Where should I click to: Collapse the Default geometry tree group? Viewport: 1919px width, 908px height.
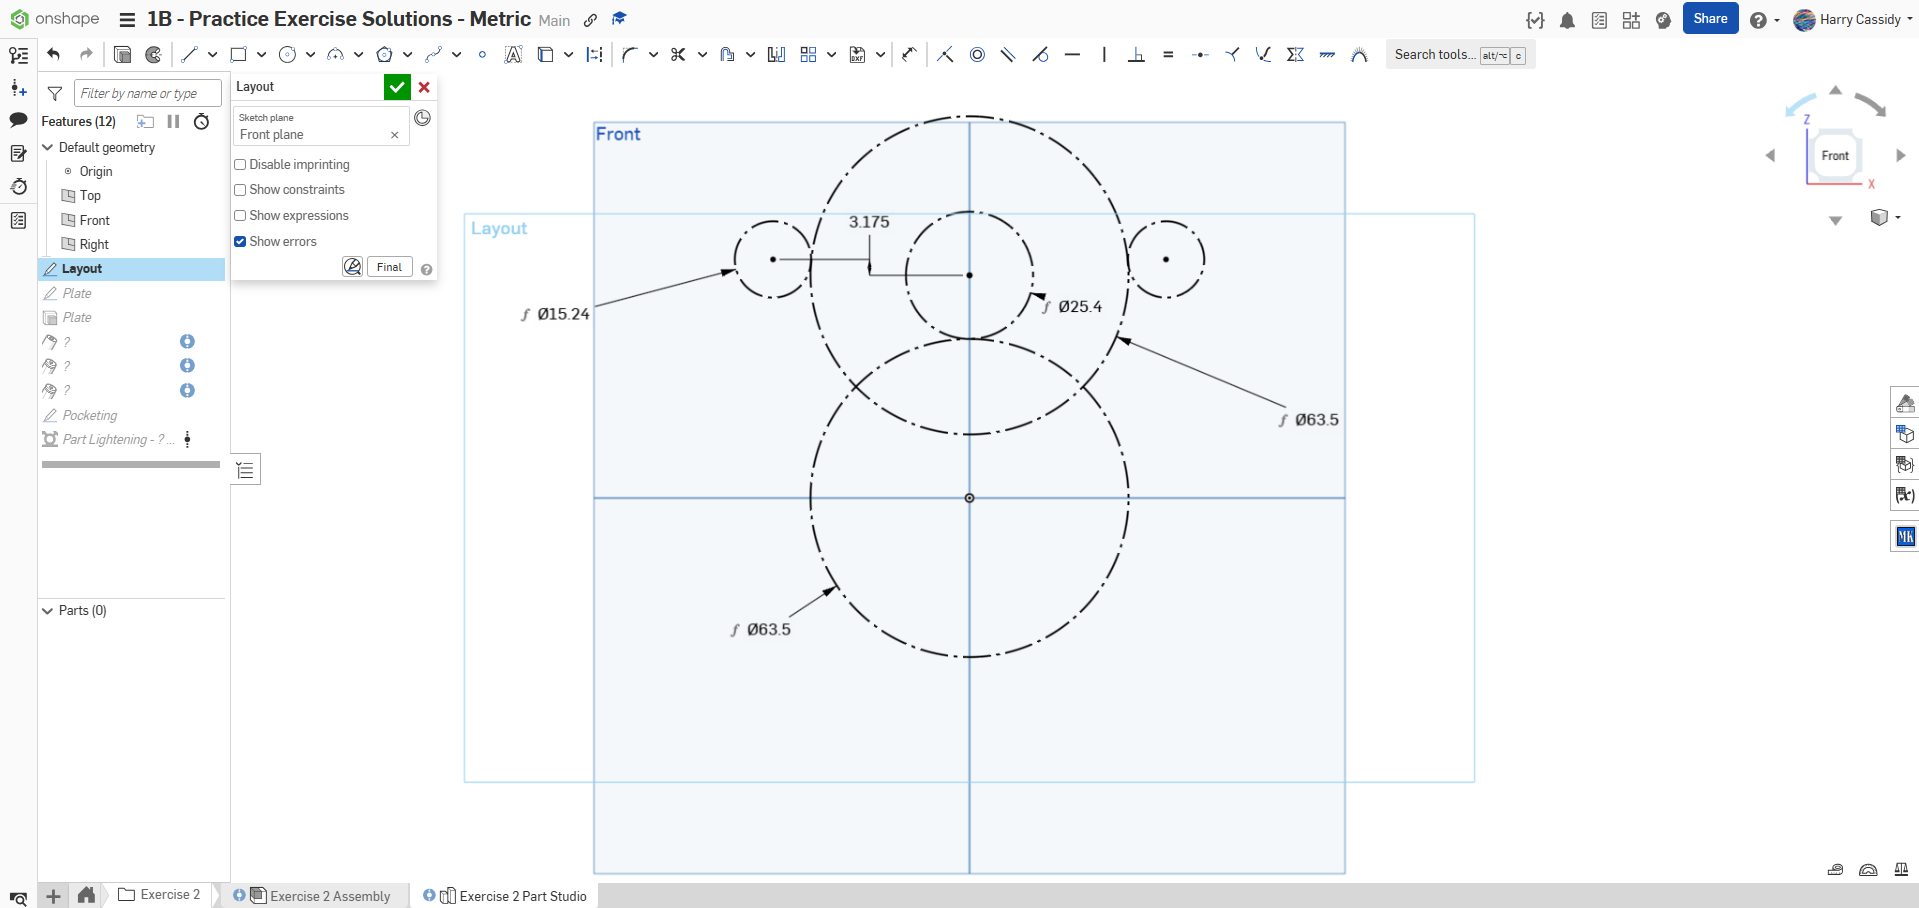[47, 147]
